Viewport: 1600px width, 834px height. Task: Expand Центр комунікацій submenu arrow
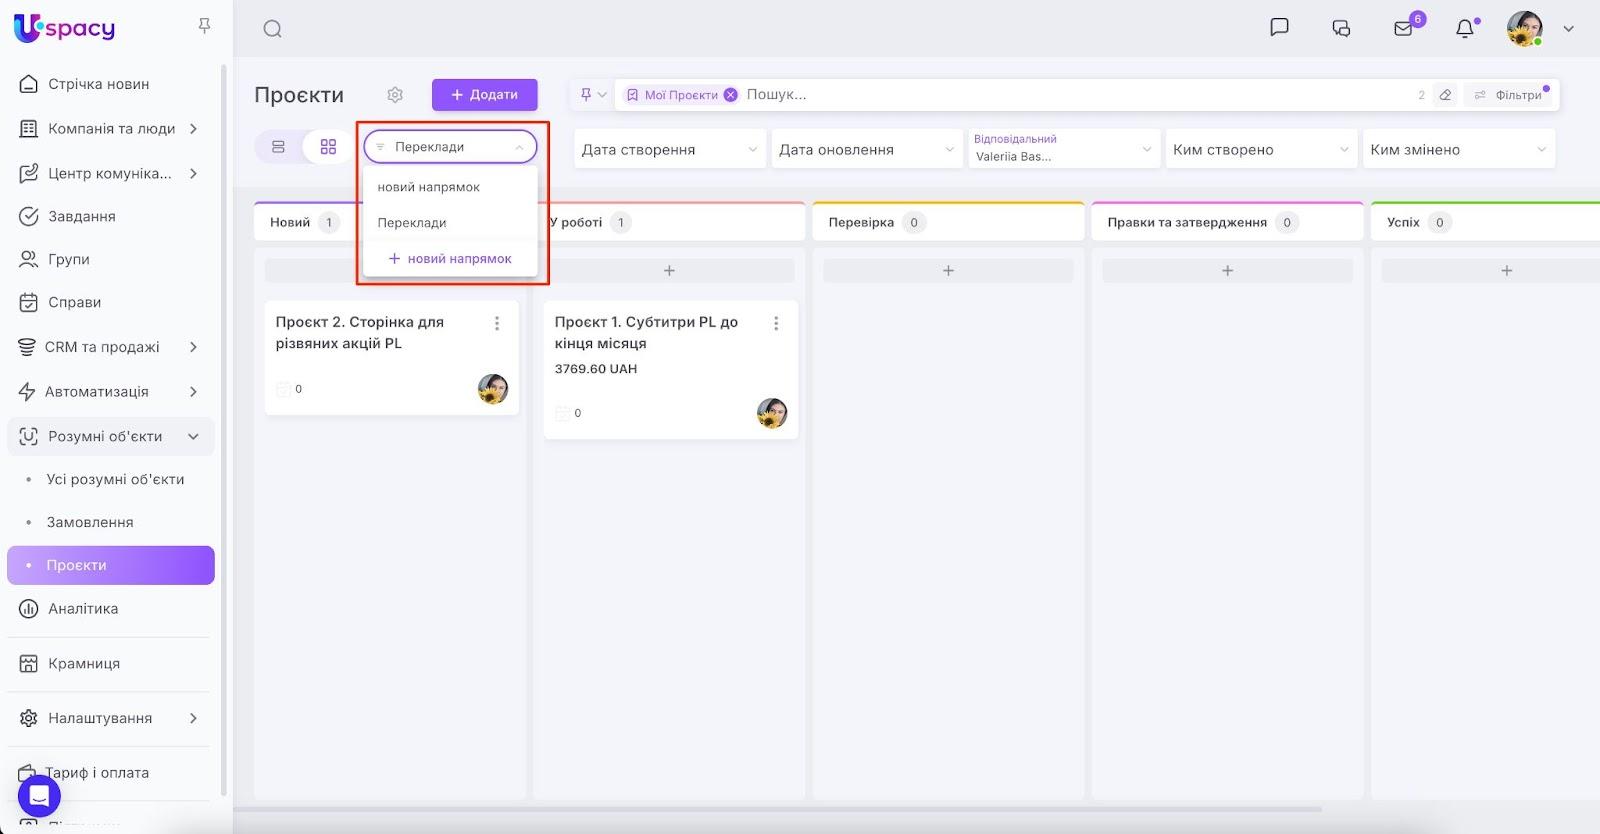coord(193,173)
